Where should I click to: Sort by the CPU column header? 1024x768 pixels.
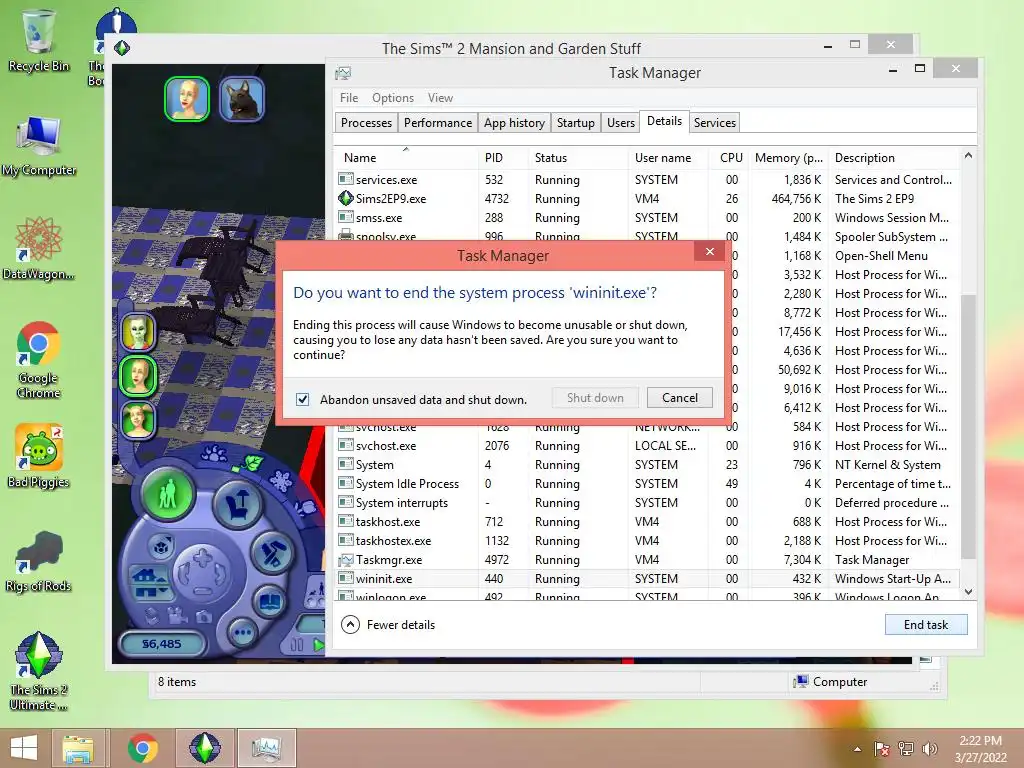pos(729,157)
